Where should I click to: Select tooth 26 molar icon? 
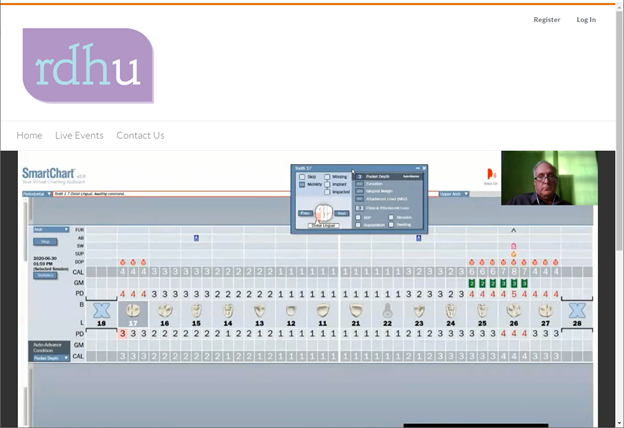click(x=514, y=311)
